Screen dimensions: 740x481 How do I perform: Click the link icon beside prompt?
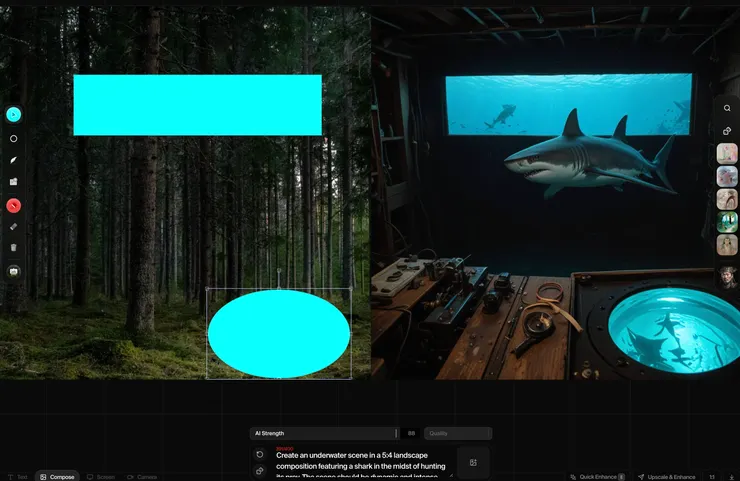[x=260, y=471]
